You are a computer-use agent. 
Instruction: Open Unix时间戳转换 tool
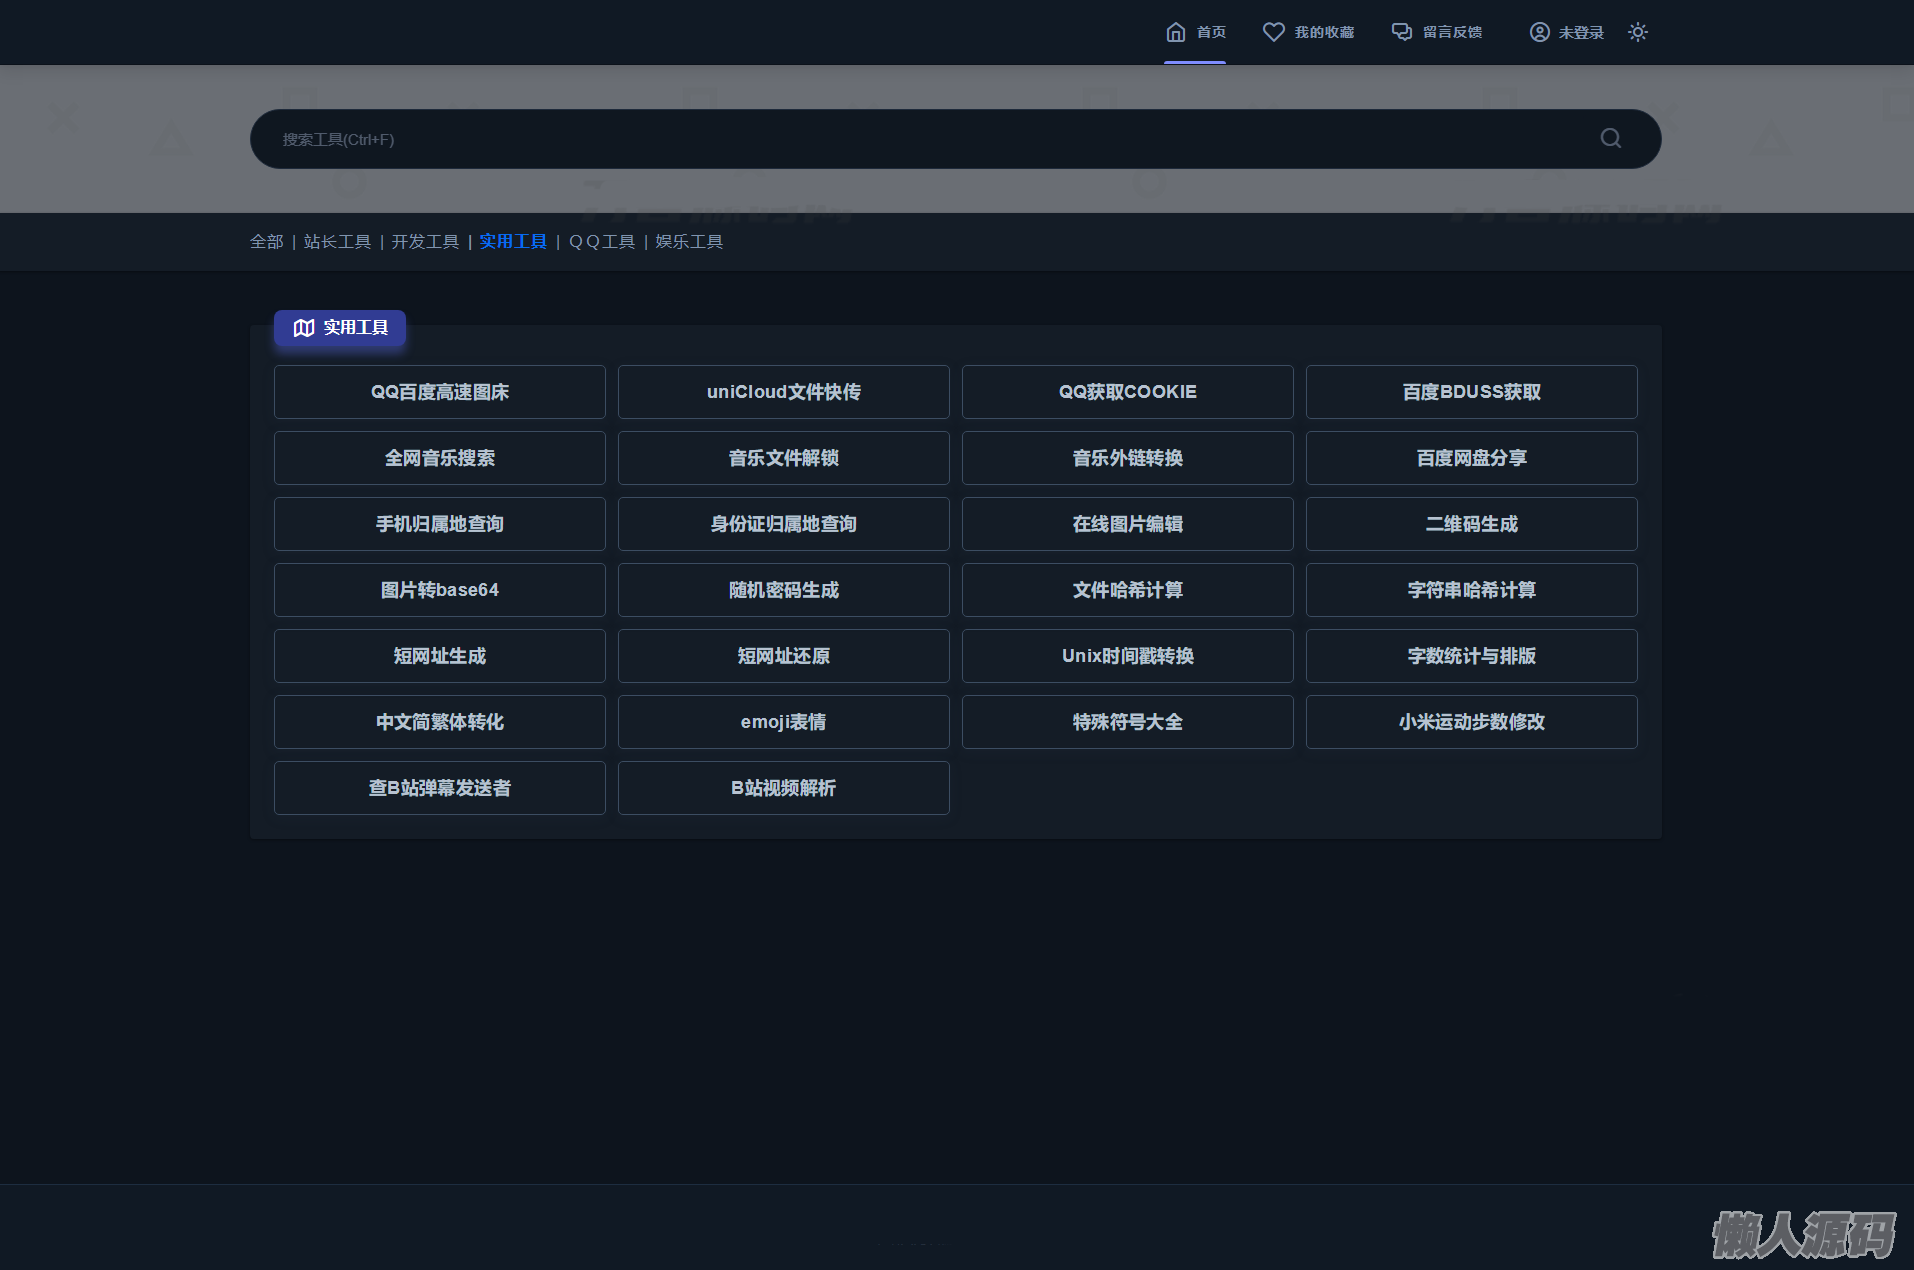pos(1127,656)
